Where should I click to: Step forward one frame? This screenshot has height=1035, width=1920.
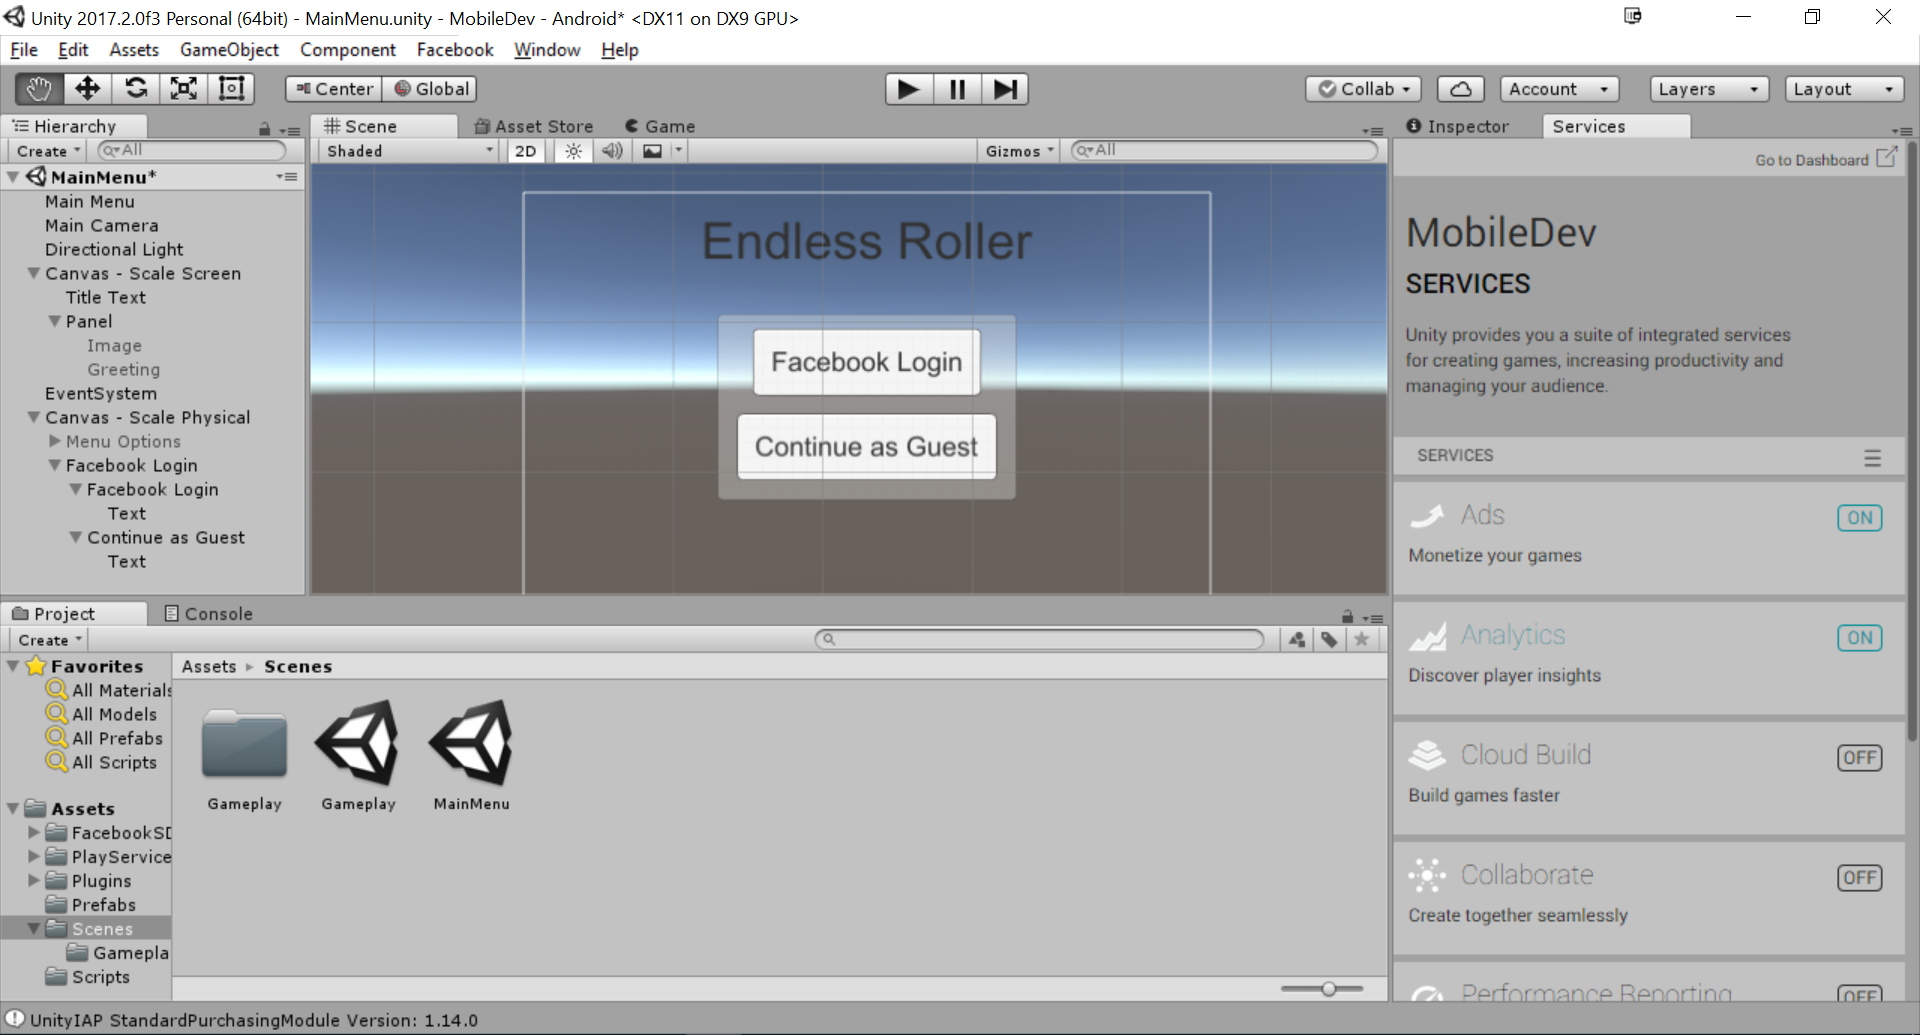pos(1005,89)
